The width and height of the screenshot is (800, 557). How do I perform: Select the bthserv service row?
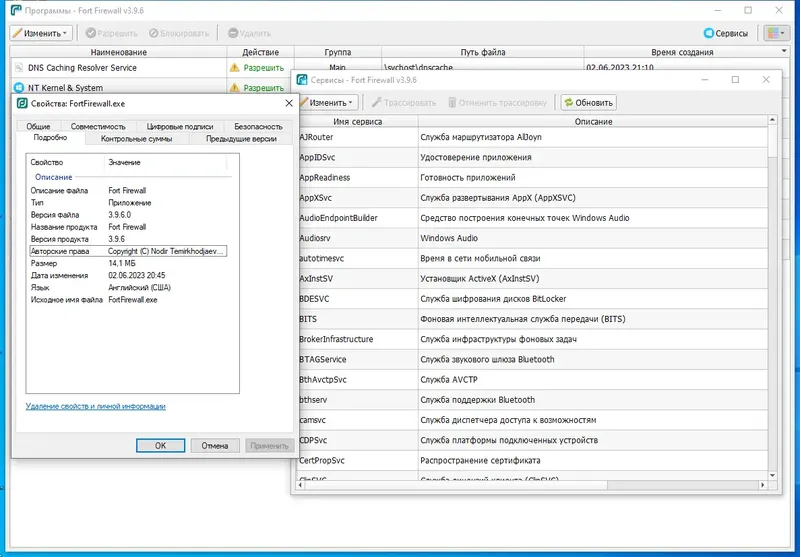pyautogui.click(x=532, y=400)
